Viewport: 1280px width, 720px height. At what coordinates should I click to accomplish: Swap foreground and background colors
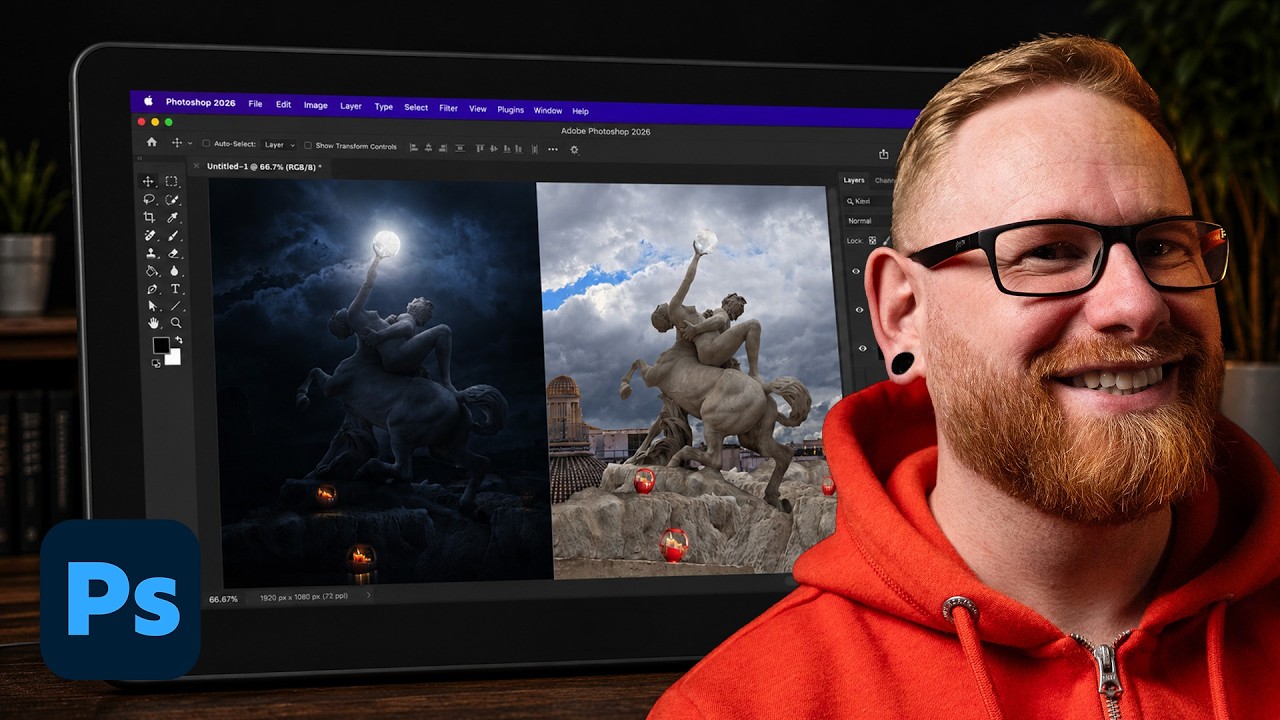point(179,340)
